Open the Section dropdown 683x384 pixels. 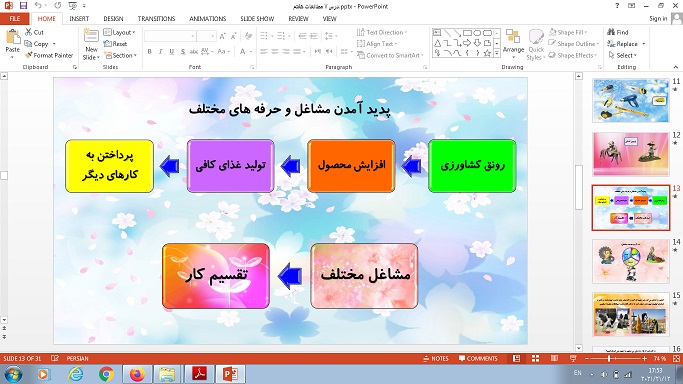[120, 55]
